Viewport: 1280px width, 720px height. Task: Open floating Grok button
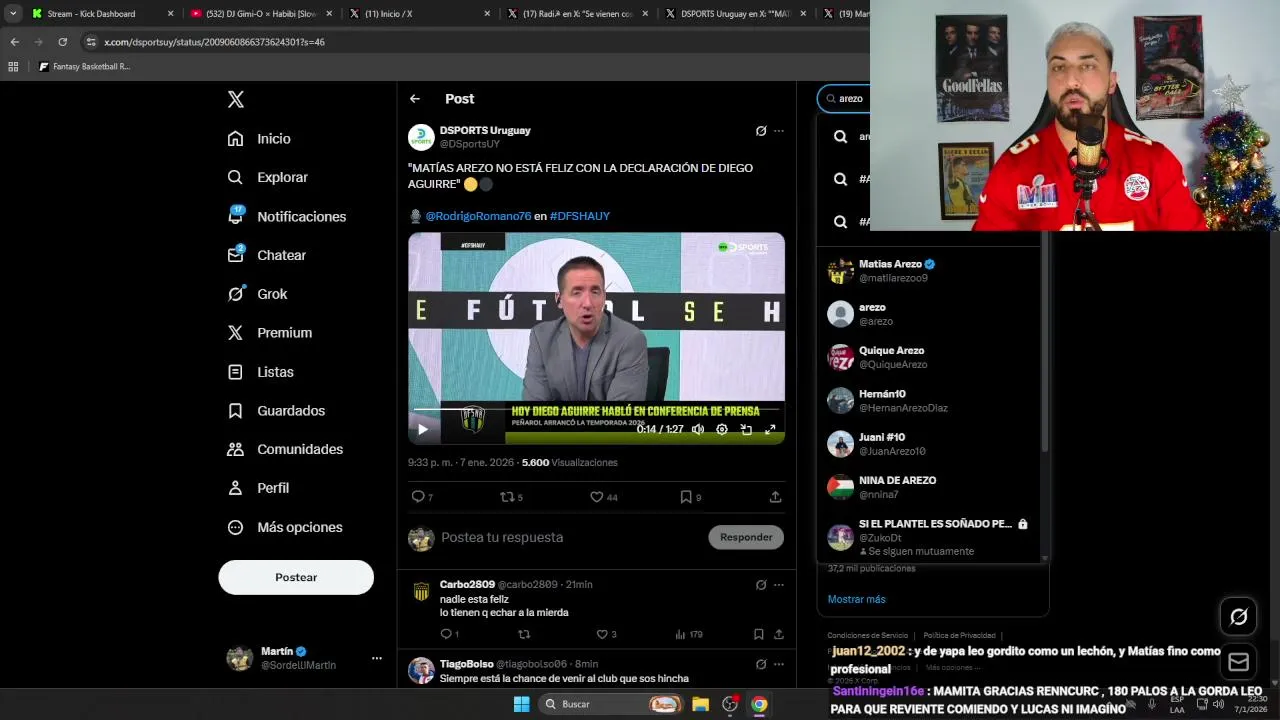(x=1238, y=617)
